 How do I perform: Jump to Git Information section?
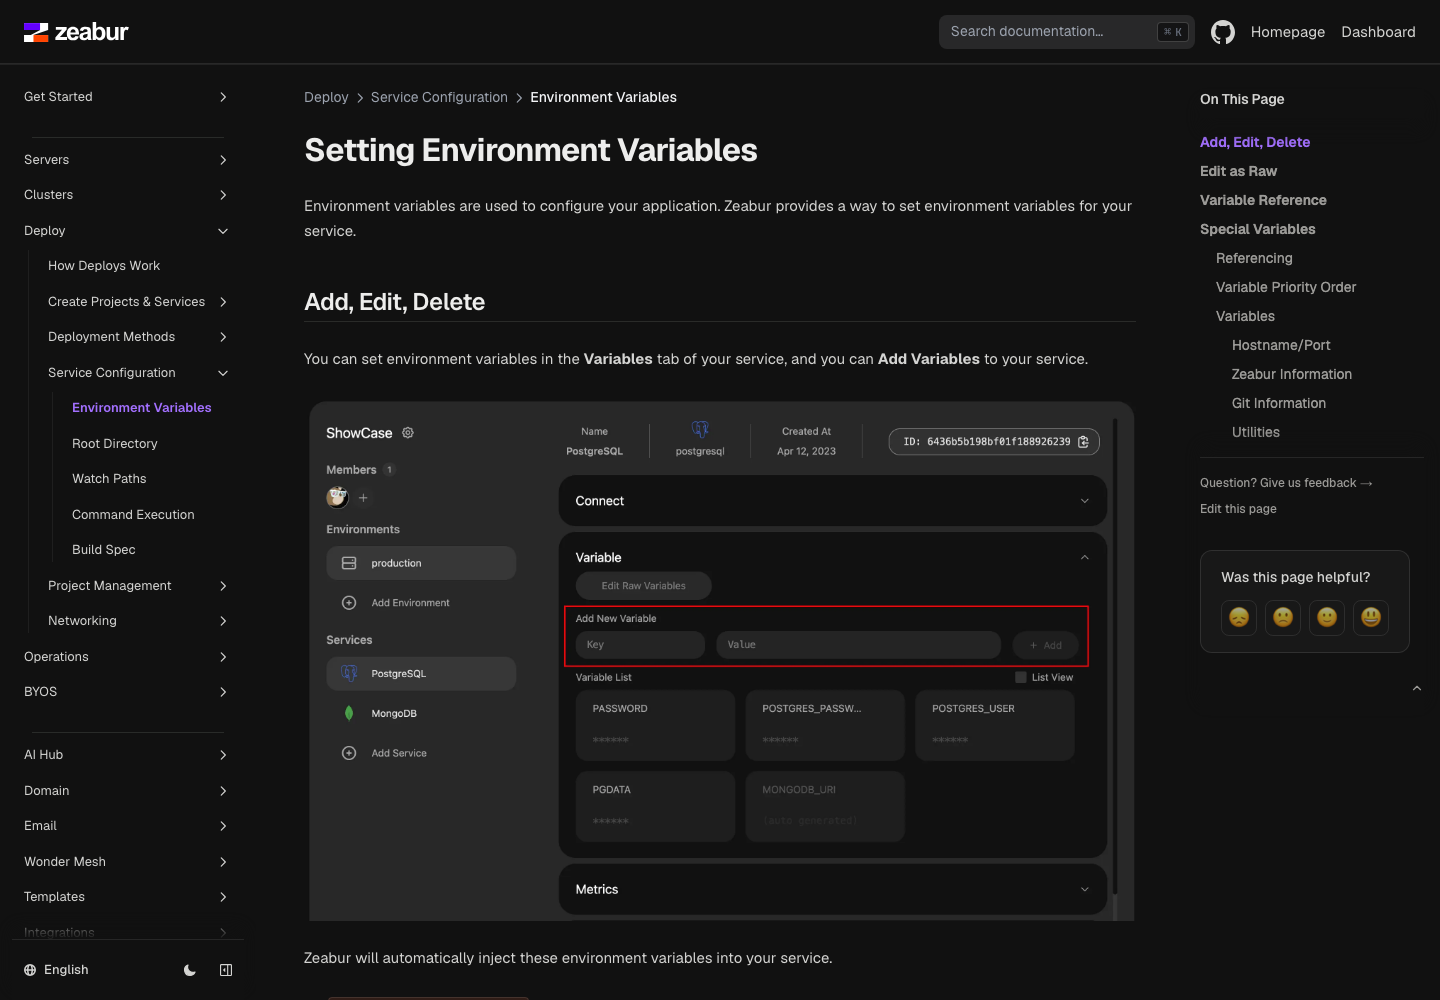(1279, 403)
